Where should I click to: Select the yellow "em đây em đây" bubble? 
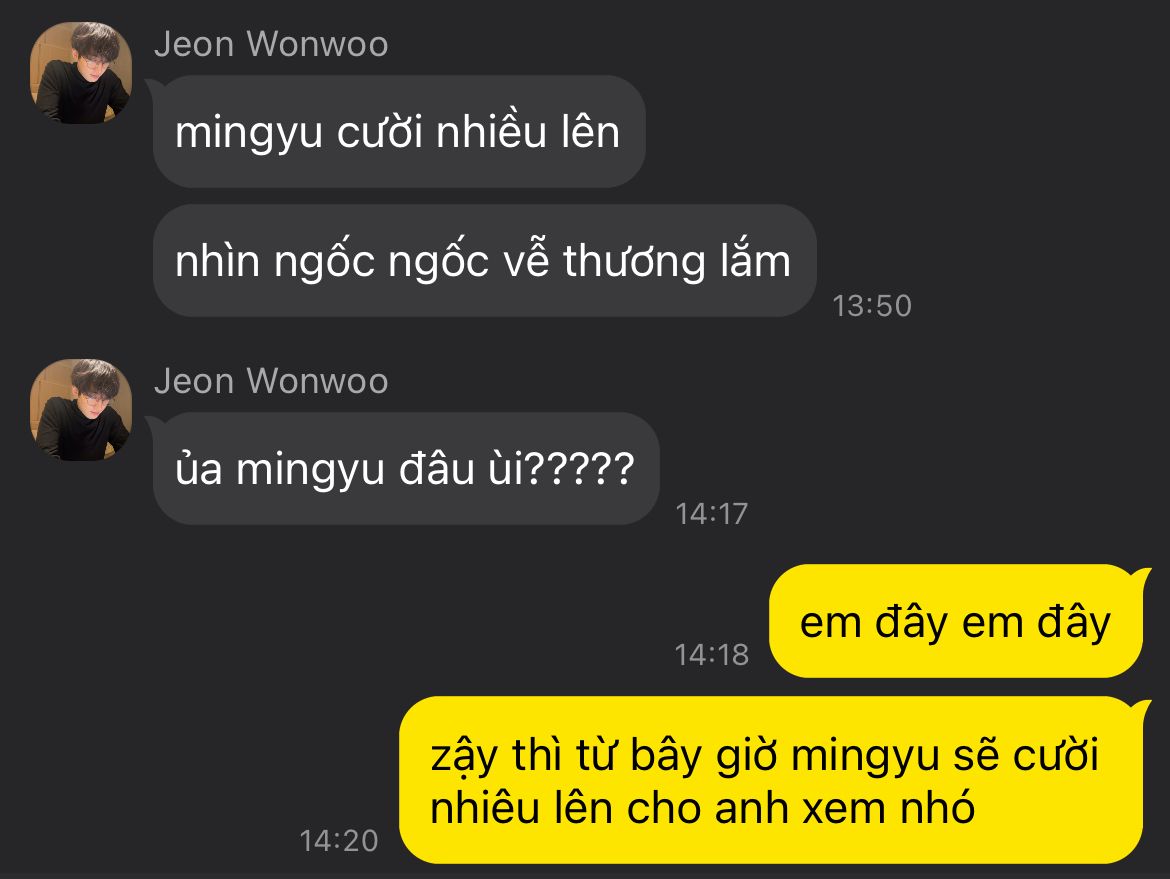(x=956, y=621)
